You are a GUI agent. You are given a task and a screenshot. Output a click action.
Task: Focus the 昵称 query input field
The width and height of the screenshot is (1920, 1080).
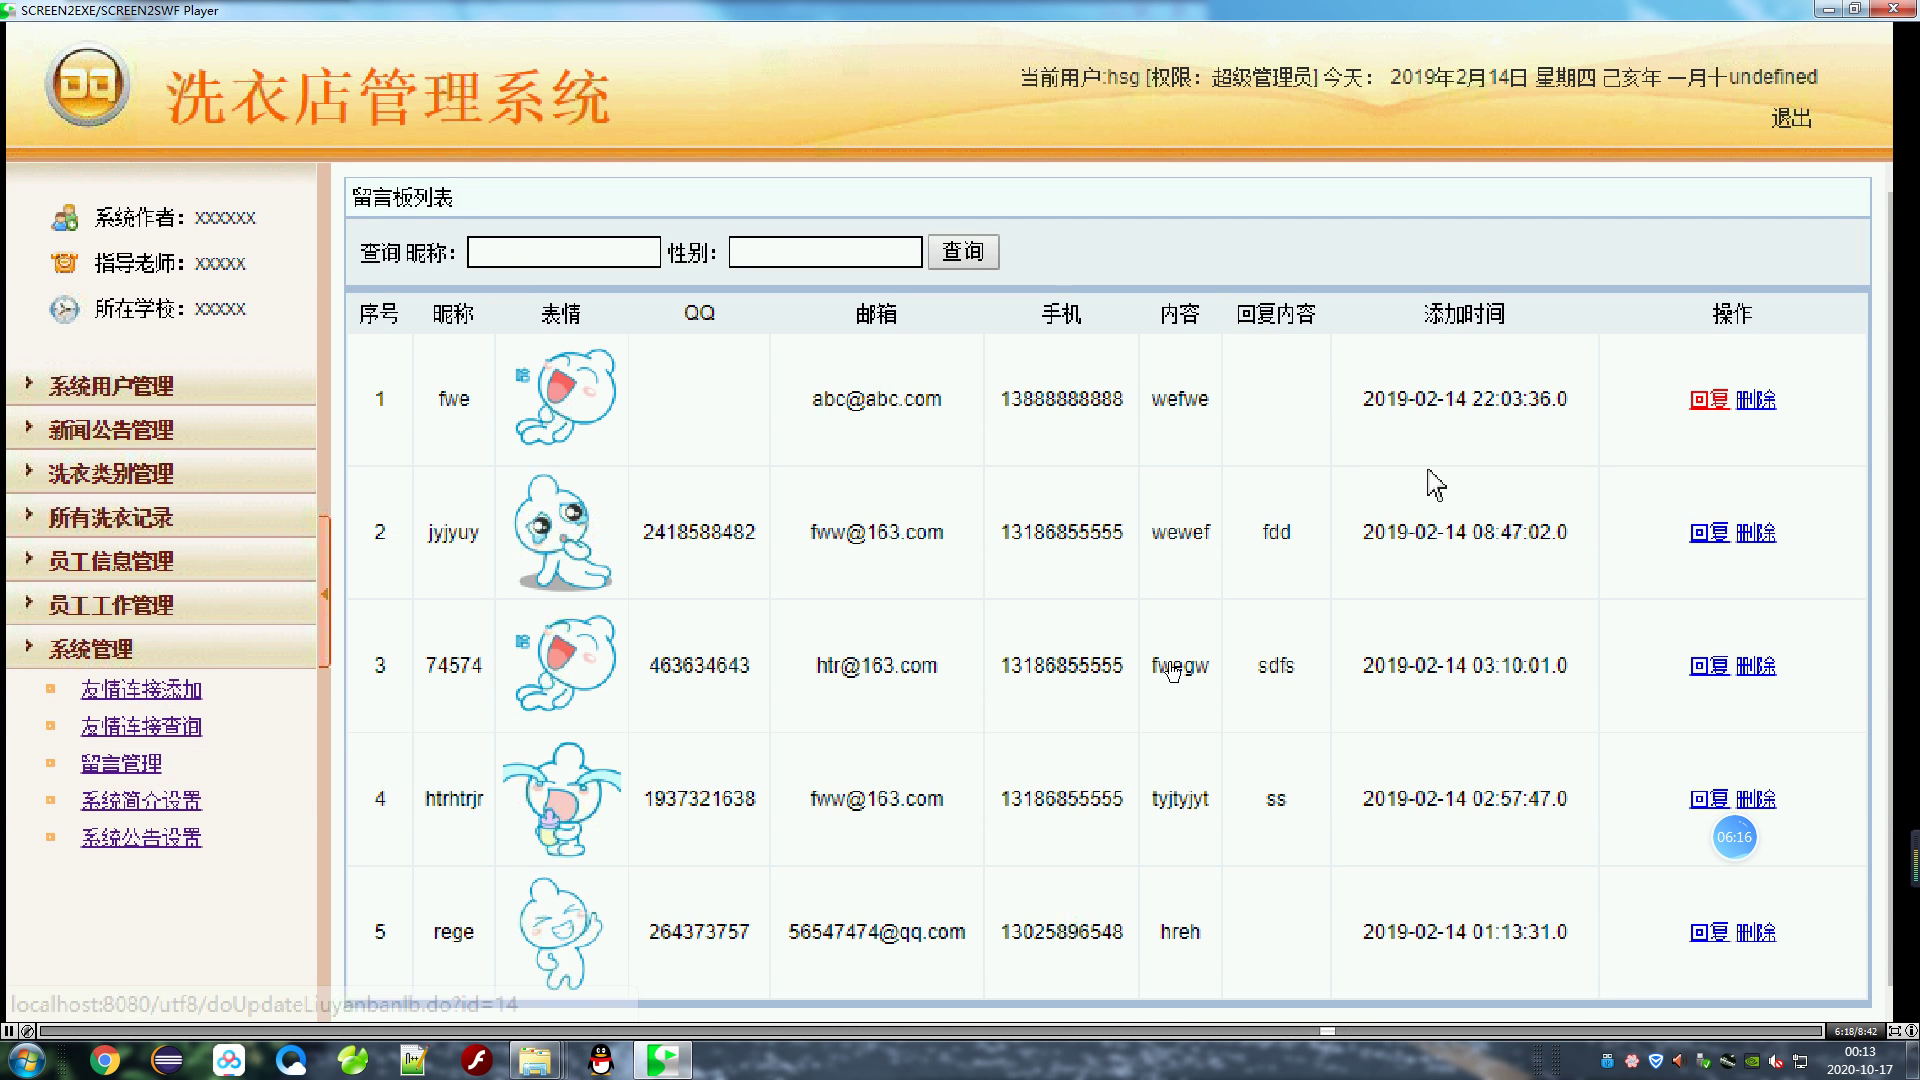pos(564,252)
